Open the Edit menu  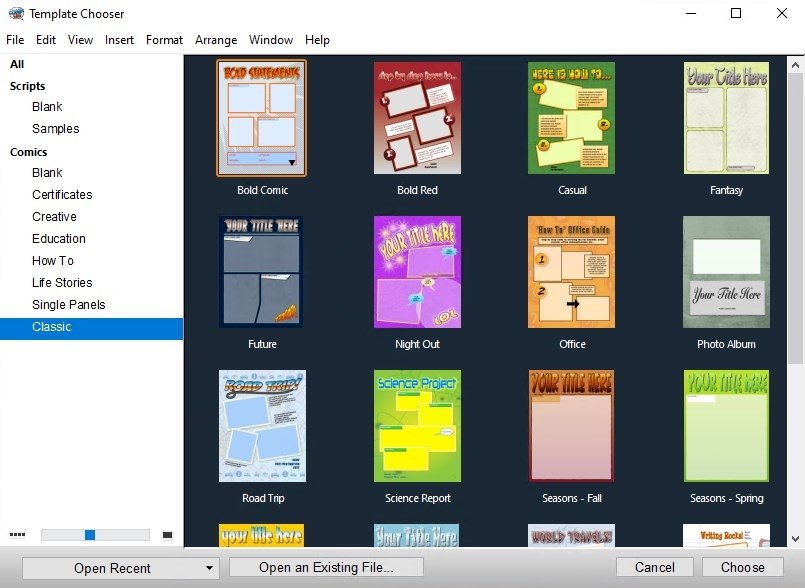(46, 40)
